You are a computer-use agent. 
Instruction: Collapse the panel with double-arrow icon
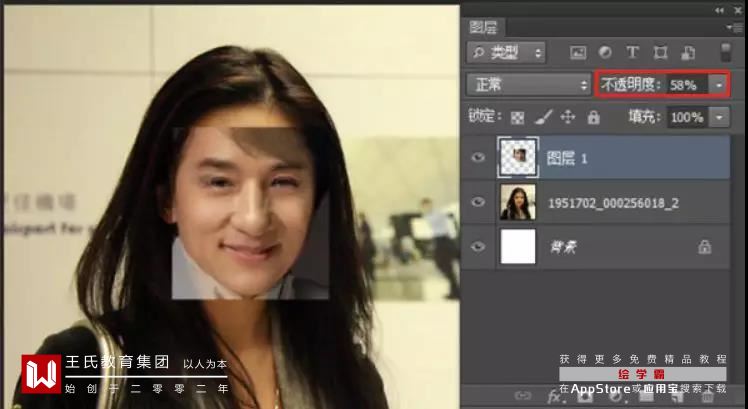(719, 10)
